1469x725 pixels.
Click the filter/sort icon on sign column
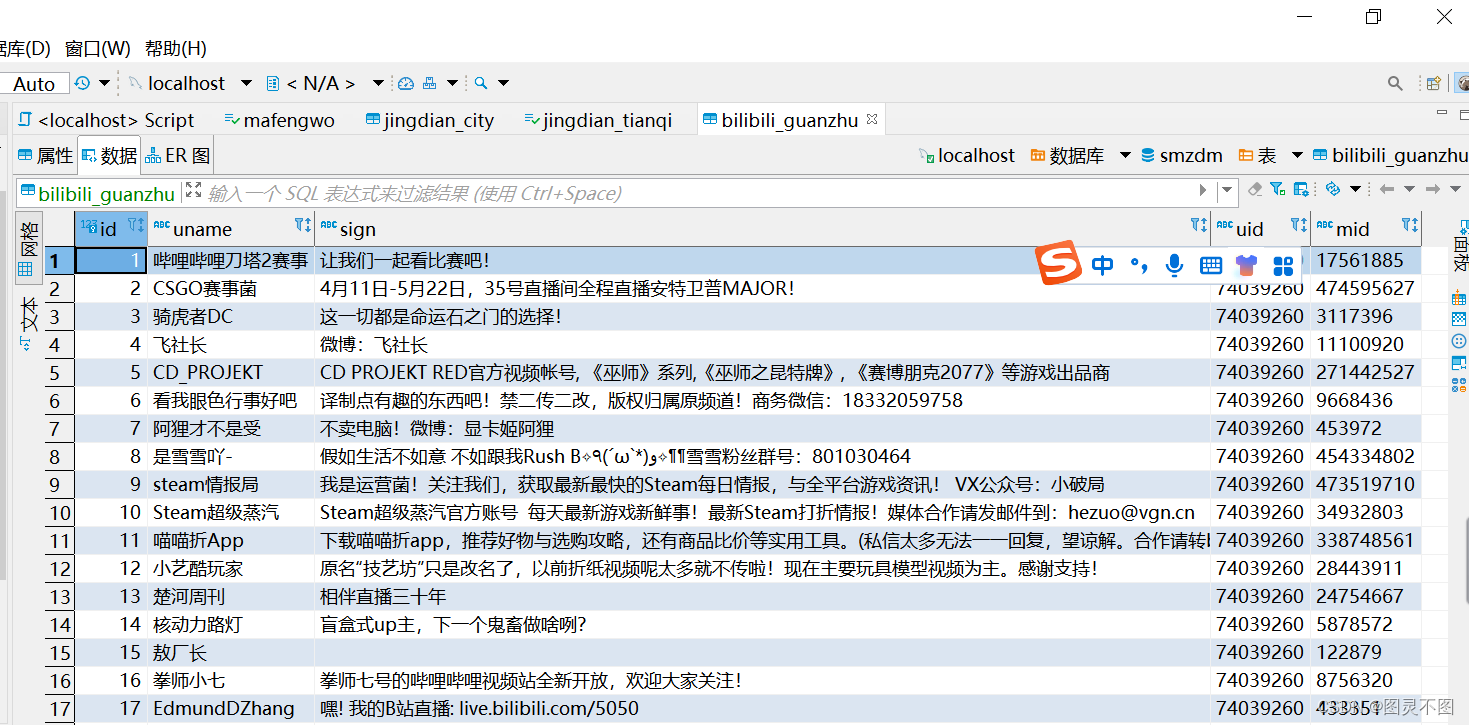1199,225
